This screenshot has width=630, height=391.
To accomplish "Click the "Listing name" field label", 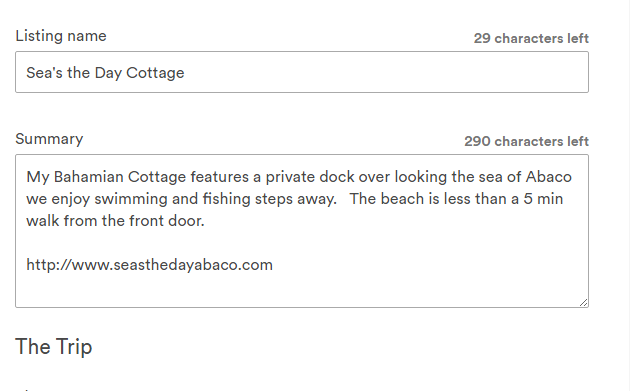I will tap(61, 36).
